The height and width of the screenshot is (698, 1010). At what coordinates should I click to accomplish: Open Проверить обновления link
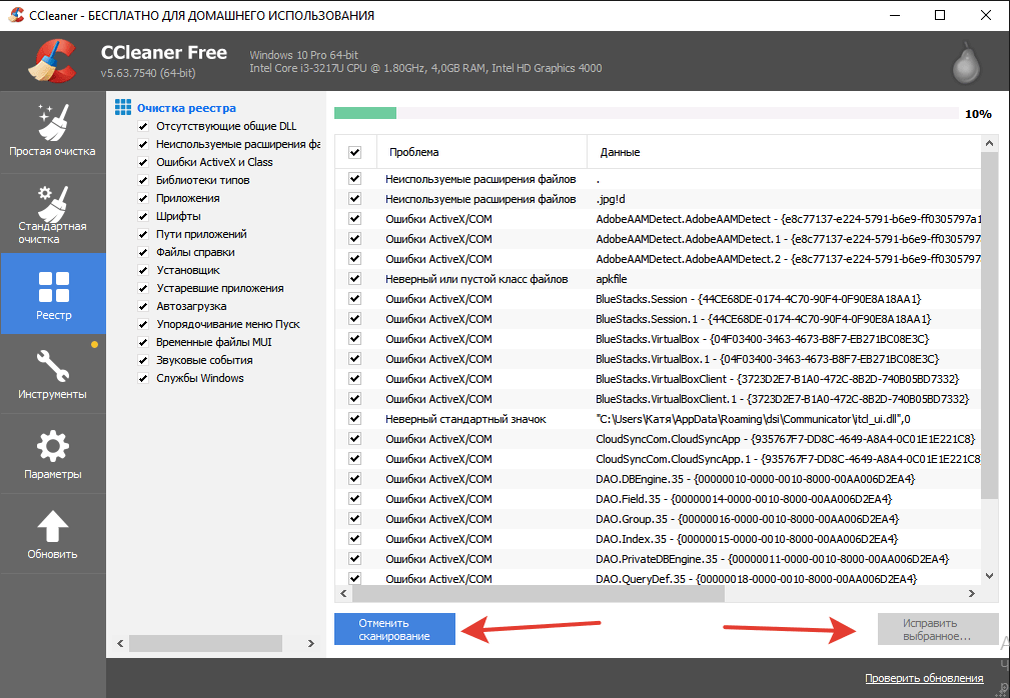pos(924,678)
